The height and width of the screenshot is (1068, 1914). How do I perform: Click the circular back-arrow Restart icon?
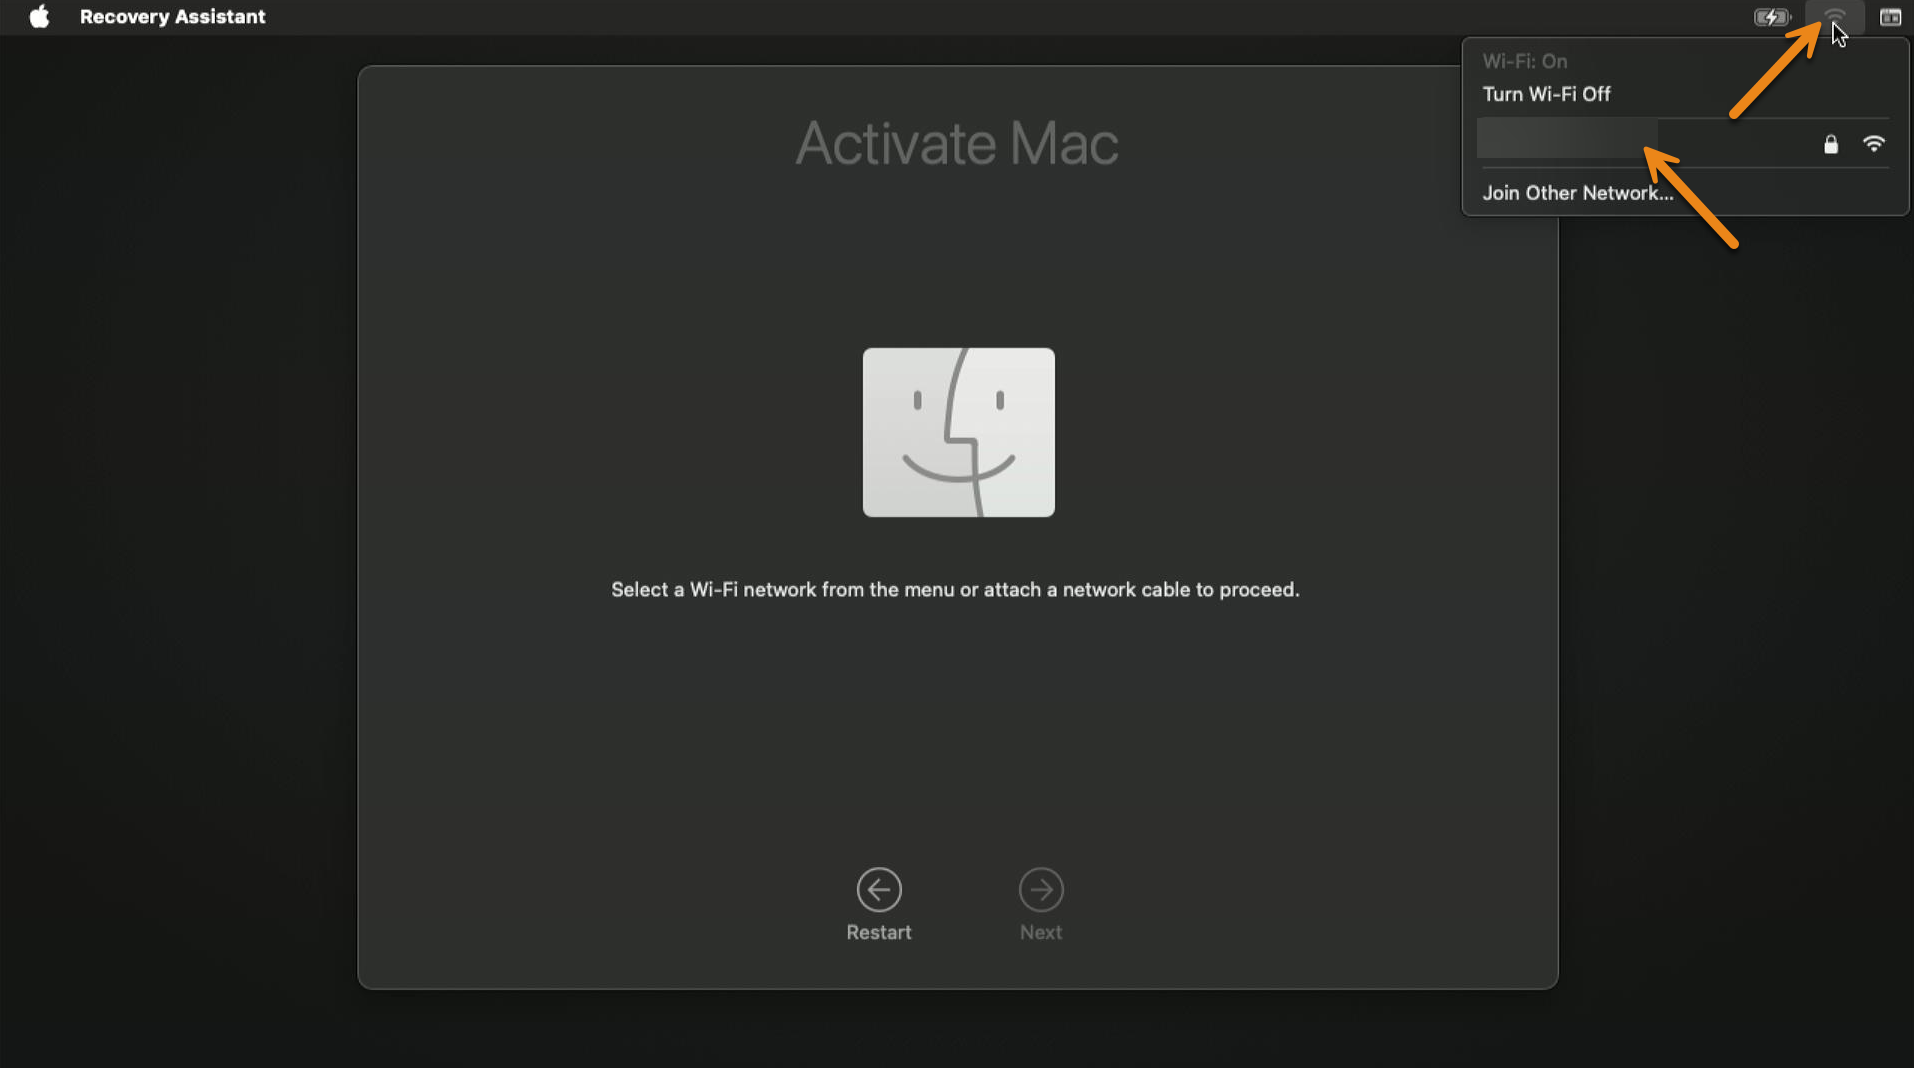879,889
